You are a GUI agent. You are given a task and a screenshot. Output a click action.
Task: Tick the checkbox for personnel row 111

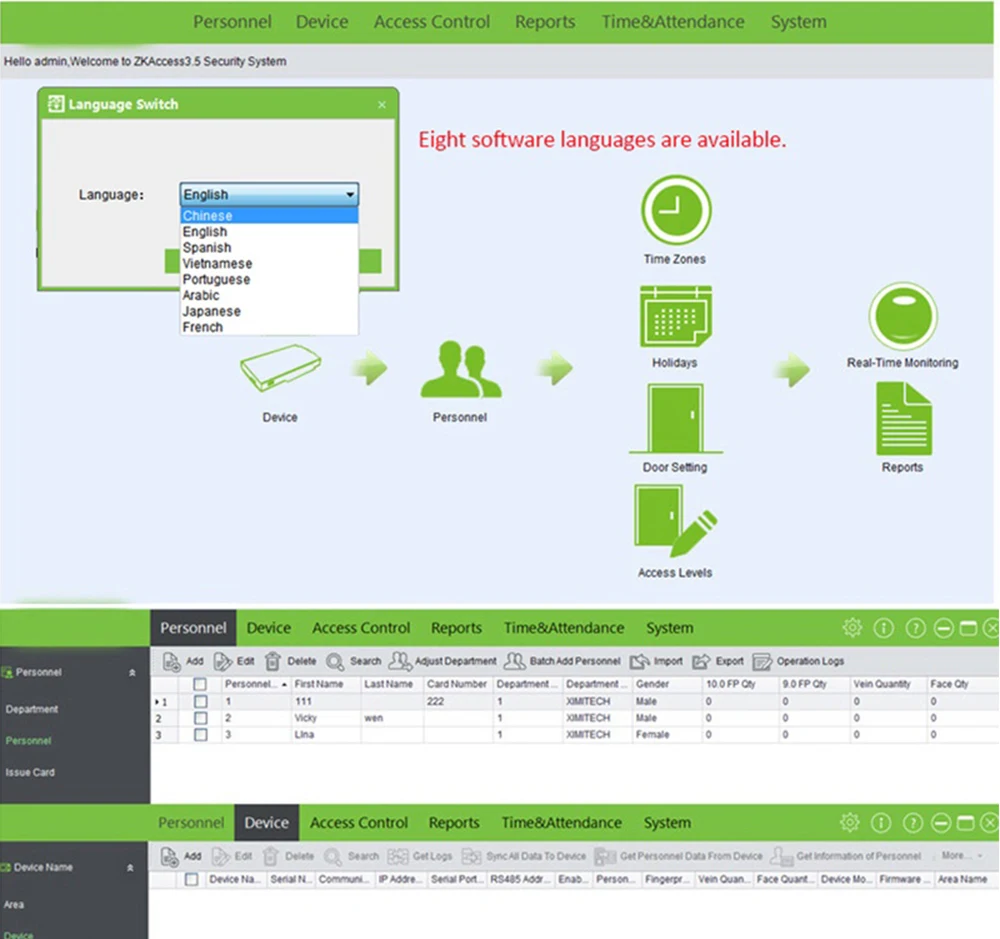tap(200, 702)
